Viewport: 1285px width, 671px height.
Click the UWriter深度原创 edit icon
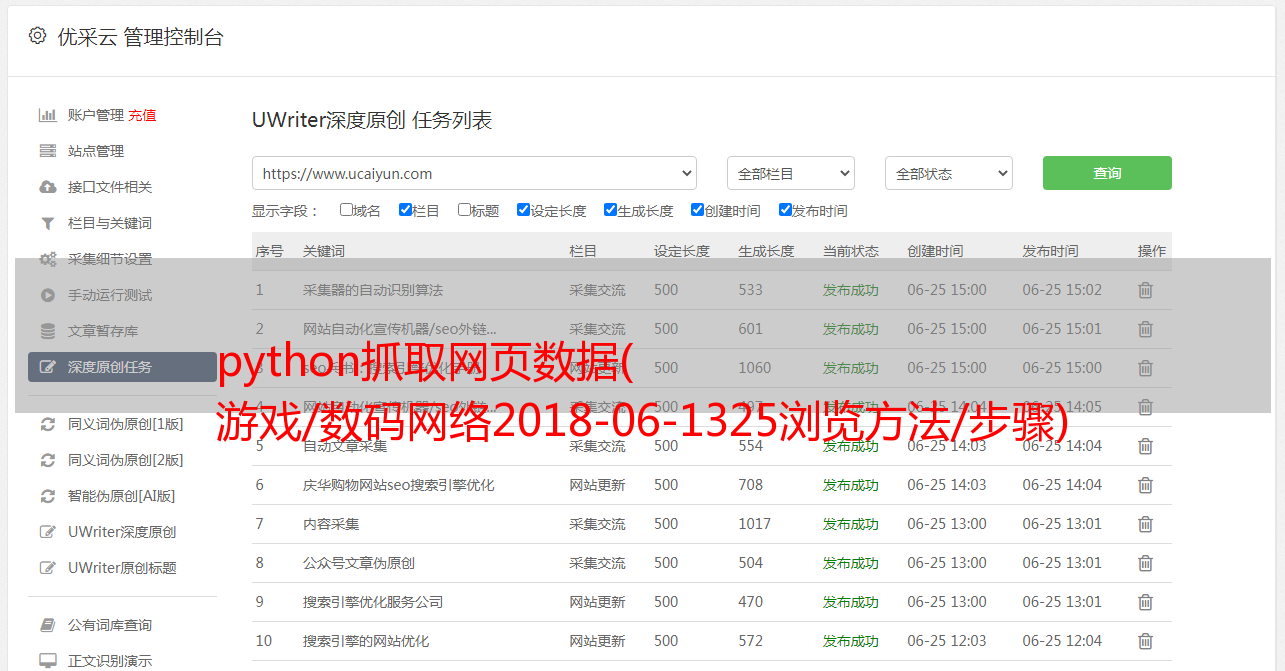tap(47, 532)
